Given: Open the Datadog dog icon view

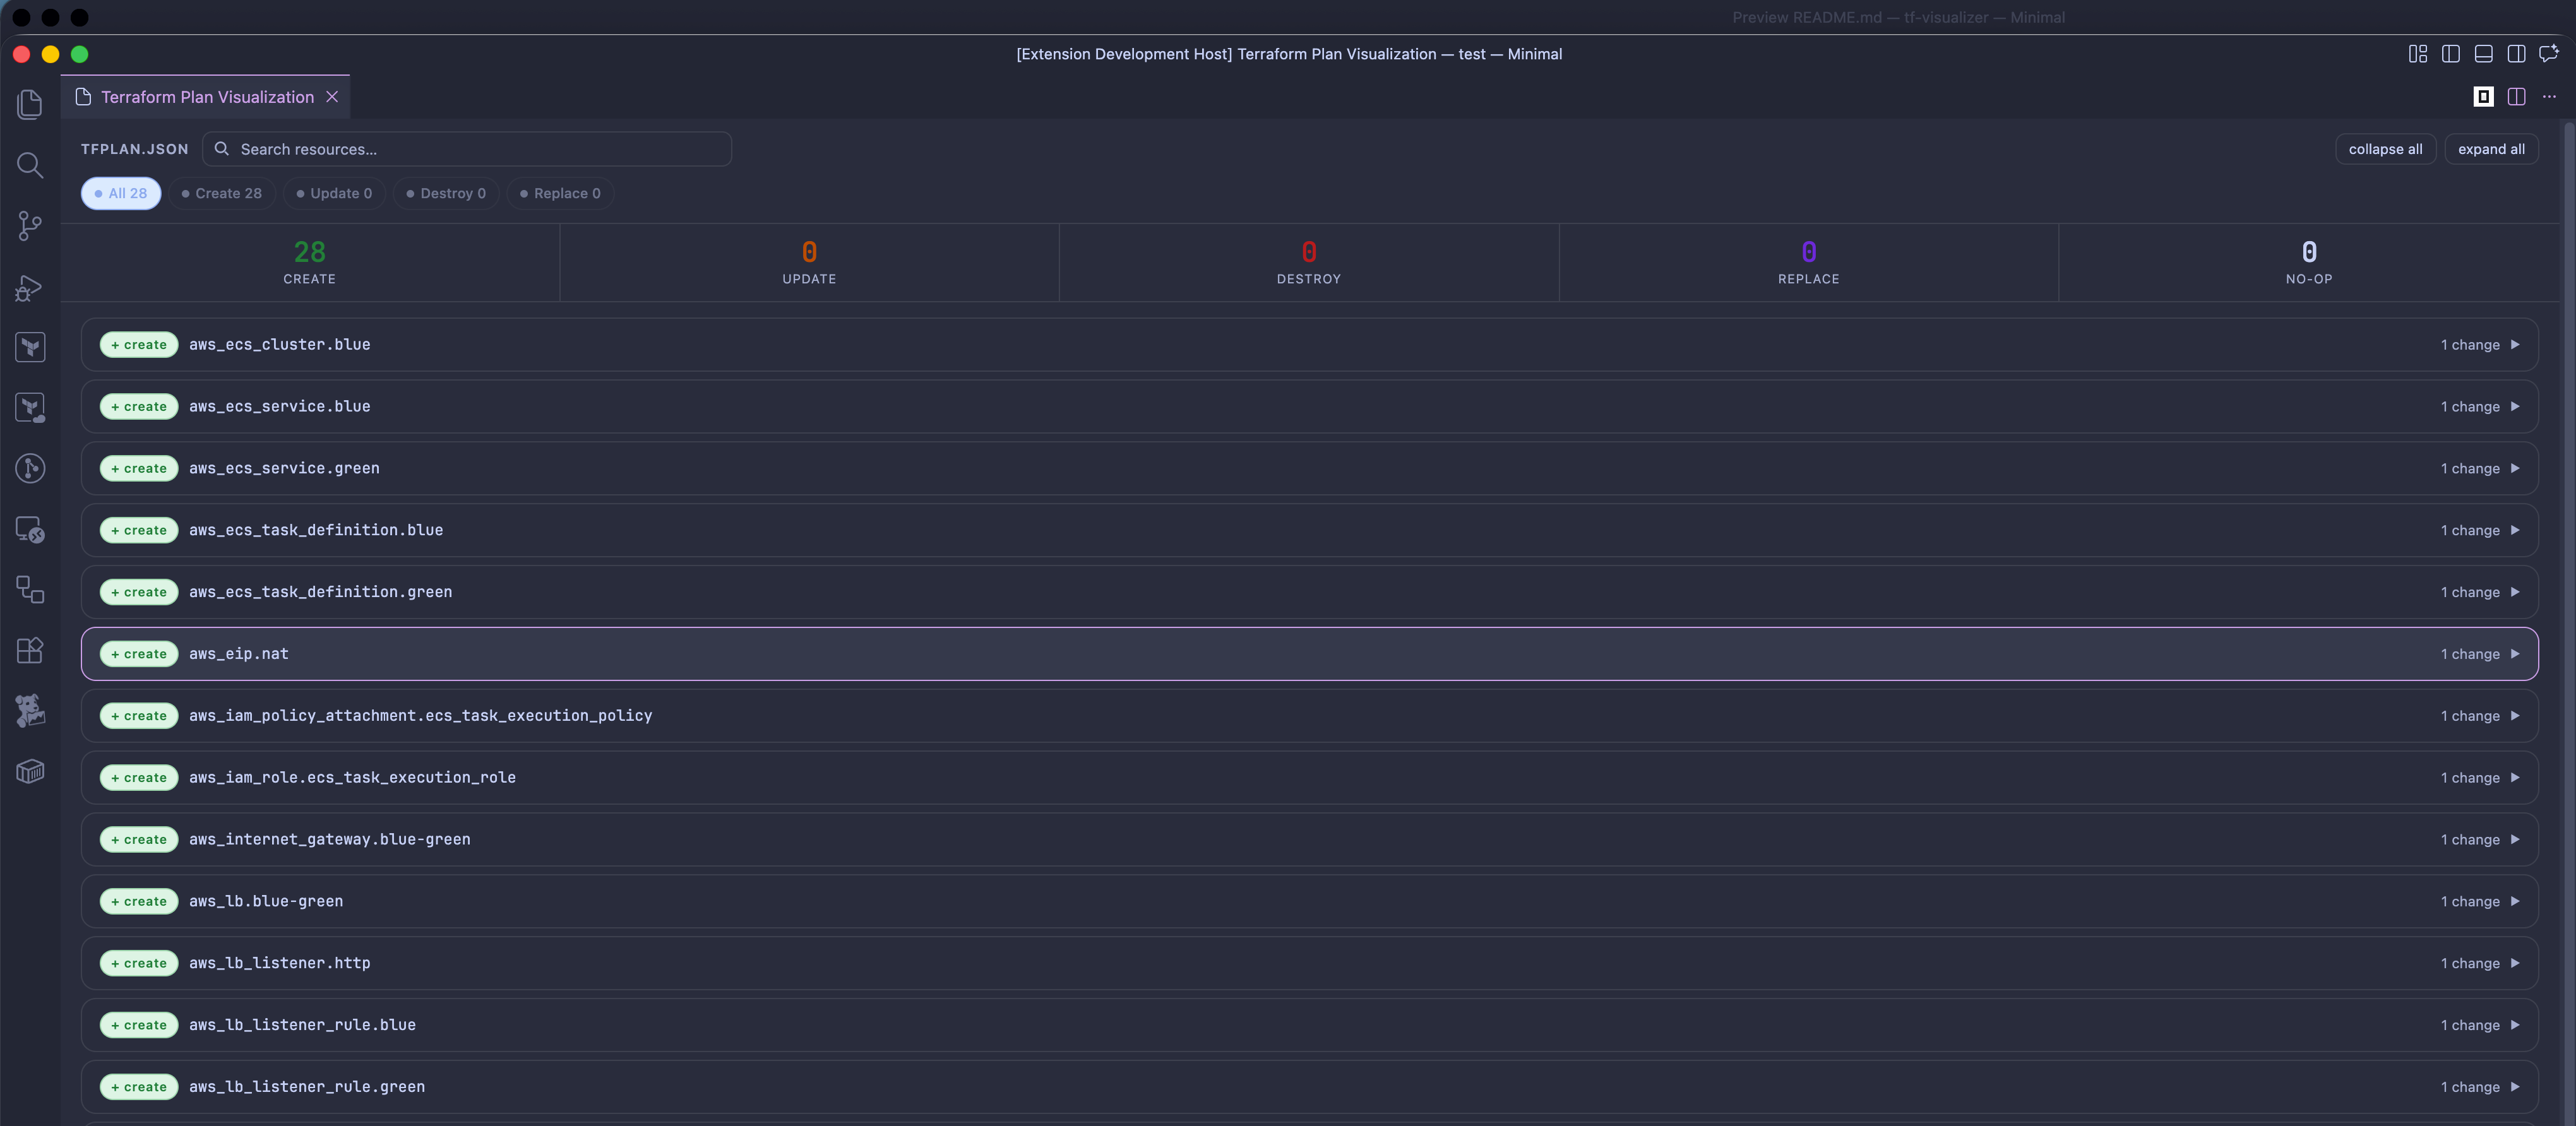Looking at the screenshot, I should point(30,710).
